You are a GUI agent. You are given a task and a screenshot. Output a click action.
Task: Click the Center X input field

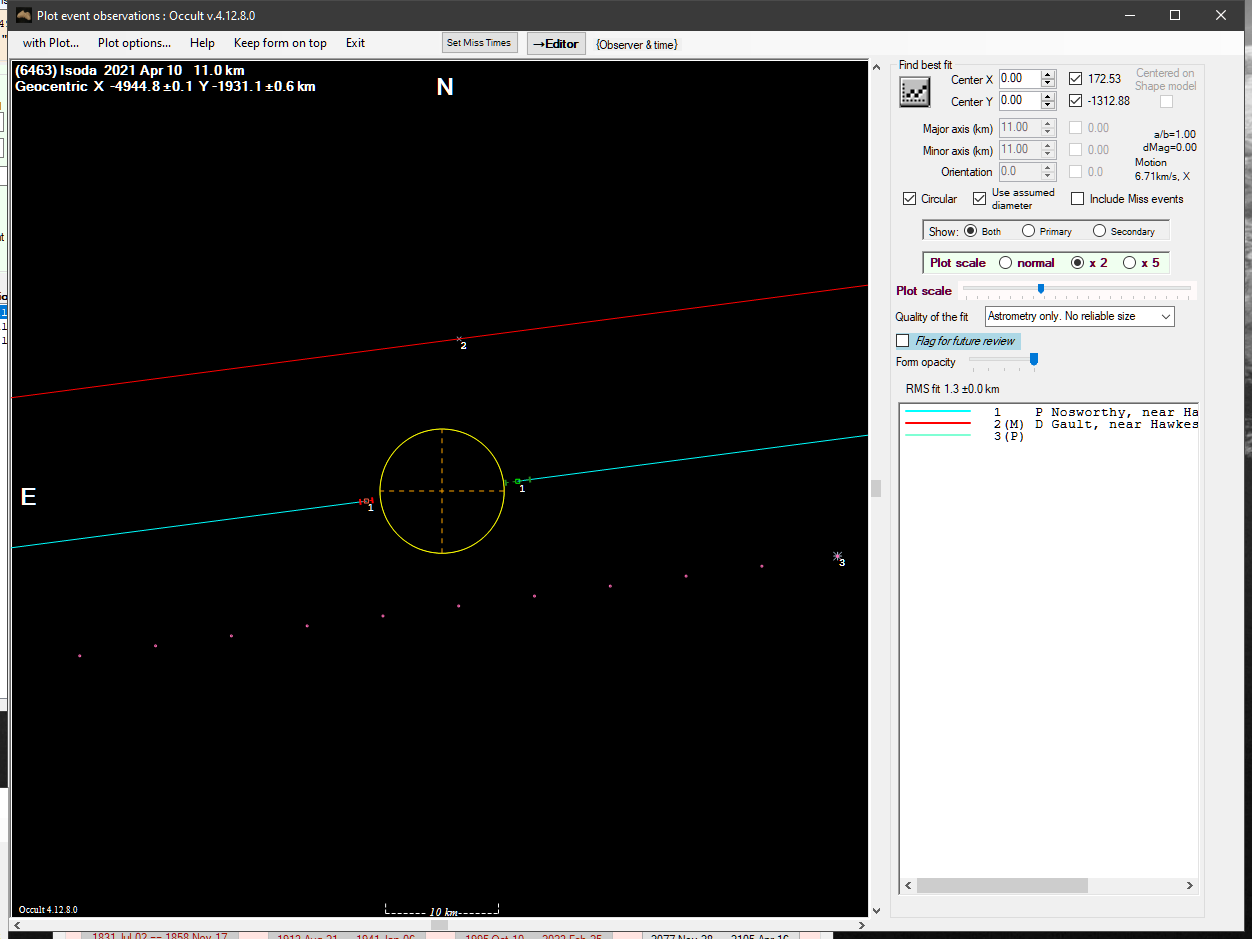1020,78
